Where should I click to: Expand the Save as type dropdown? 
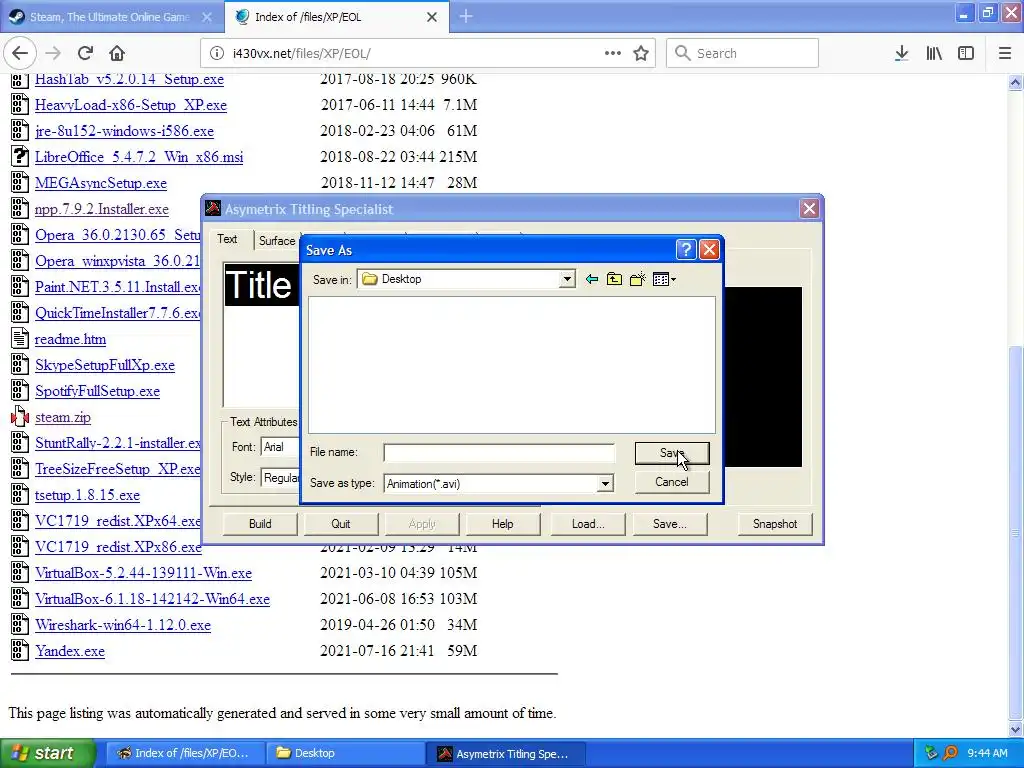(605, 483)
